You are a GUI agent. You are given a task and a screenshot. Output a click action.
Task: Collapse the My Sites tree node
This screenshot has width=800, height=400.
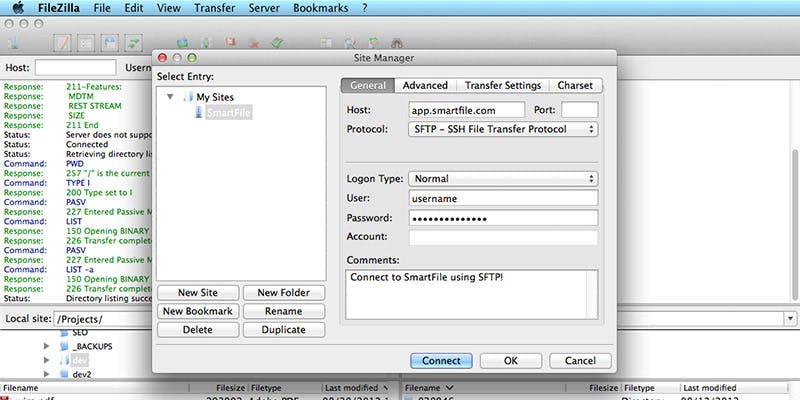click(x=170, y=96)
